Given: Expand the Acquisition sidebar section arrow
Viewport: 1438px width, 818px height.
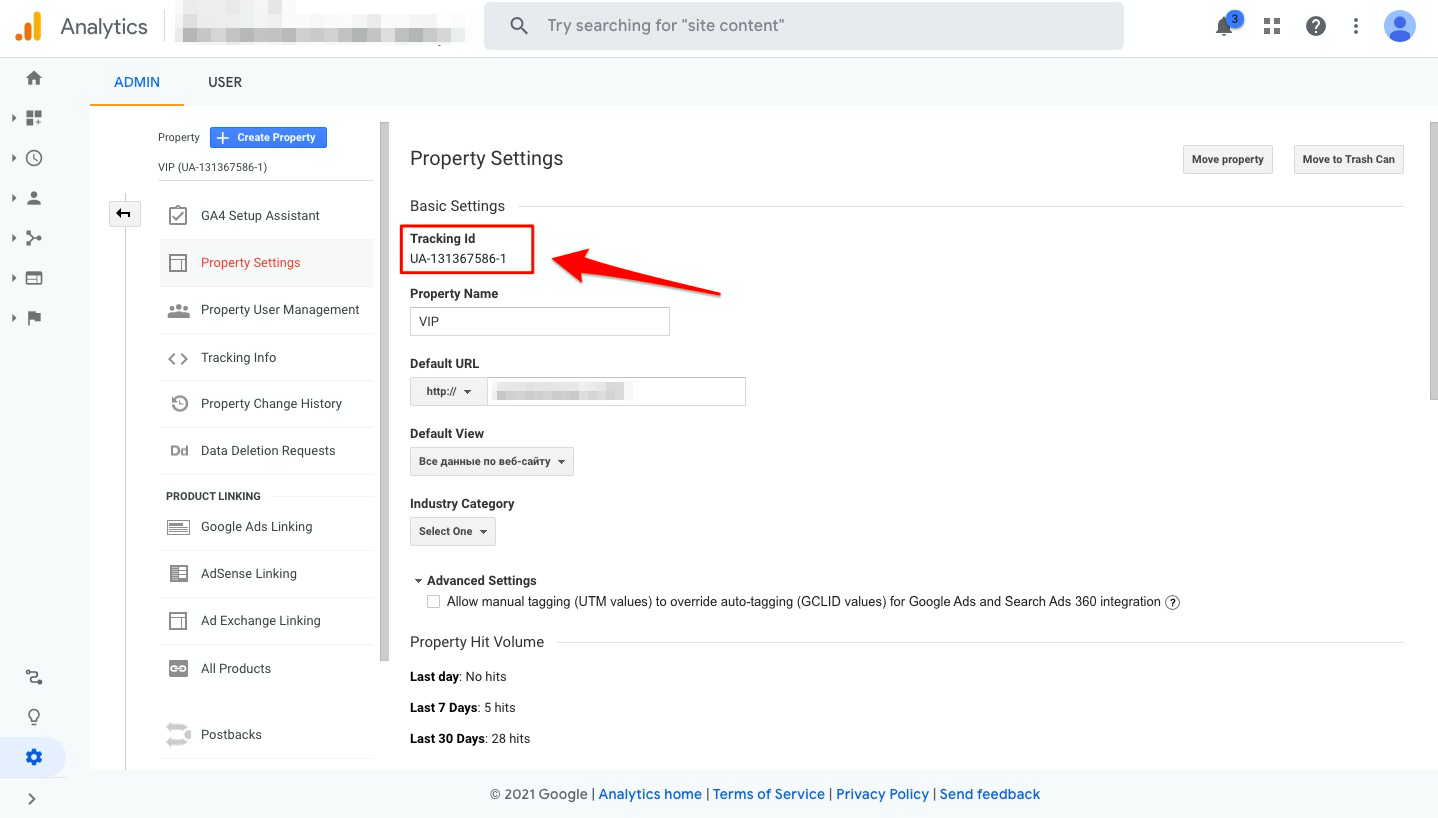Looking at the screenshot, I should pos(14,238).
